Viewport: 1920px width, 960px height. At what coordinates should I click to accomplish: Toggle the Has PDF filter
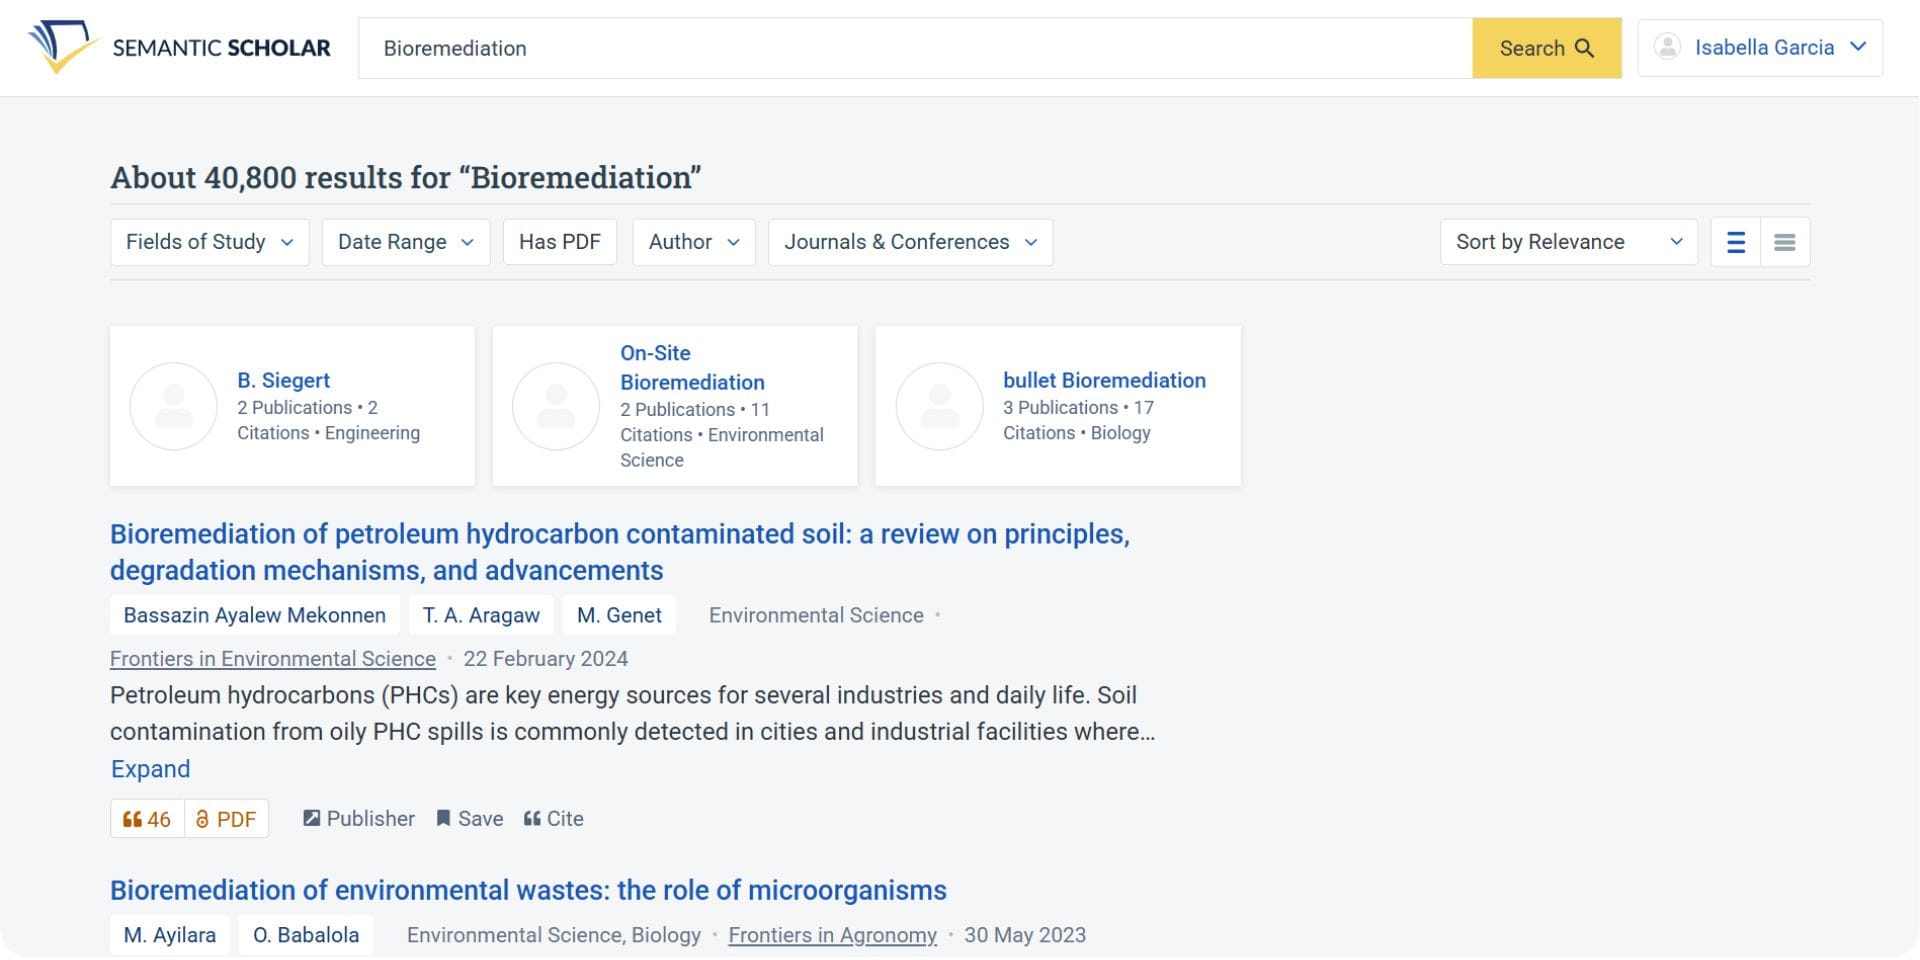point(559,242)
